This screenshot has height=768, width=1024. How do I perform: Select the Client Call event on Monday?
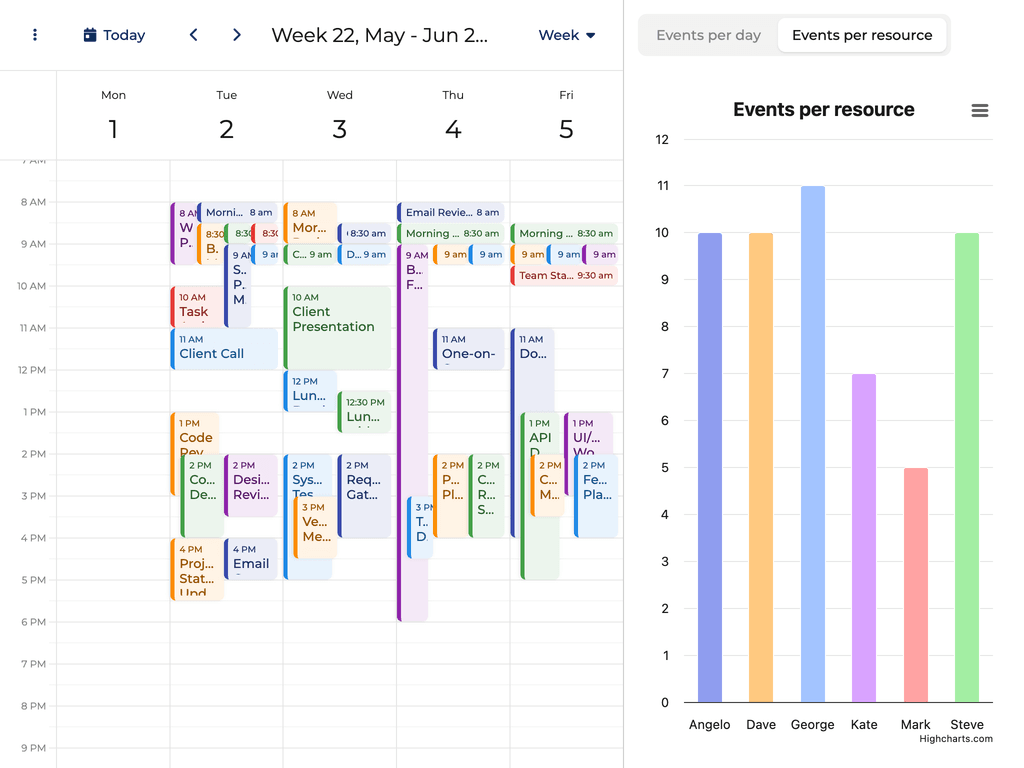(224, 348)
